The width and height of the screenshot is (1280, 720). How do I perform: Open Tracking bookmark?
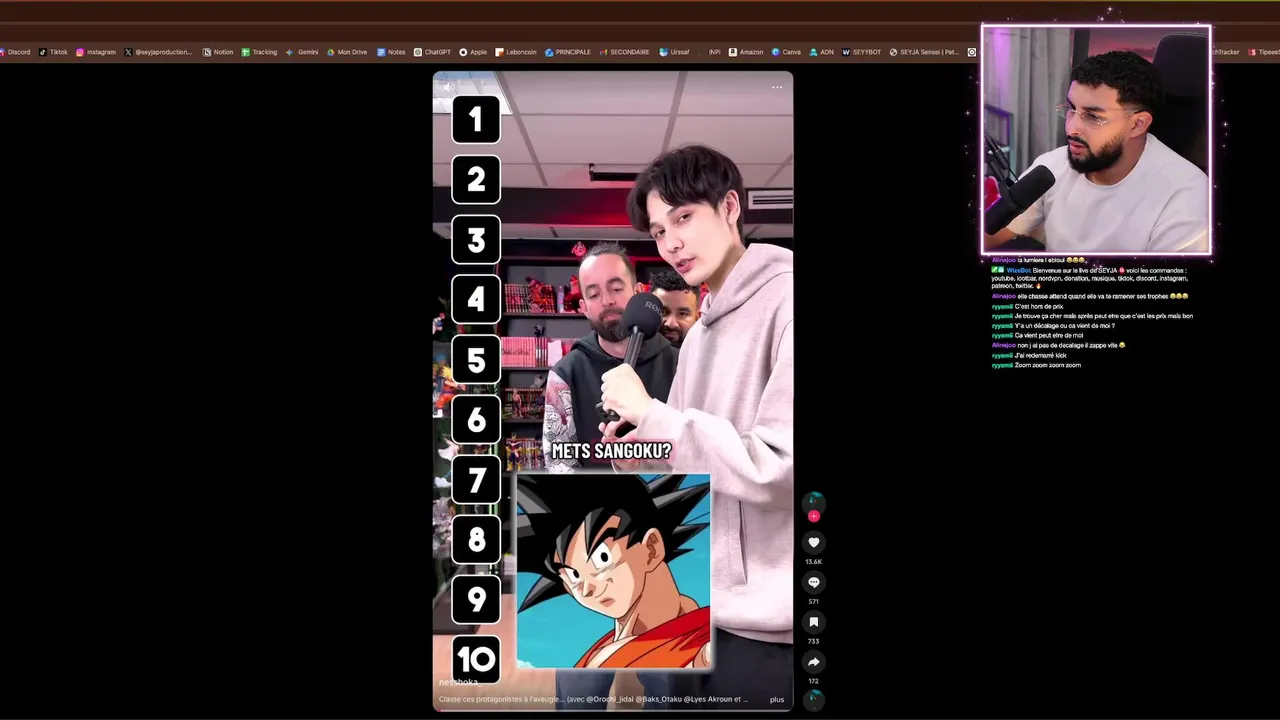259,52
